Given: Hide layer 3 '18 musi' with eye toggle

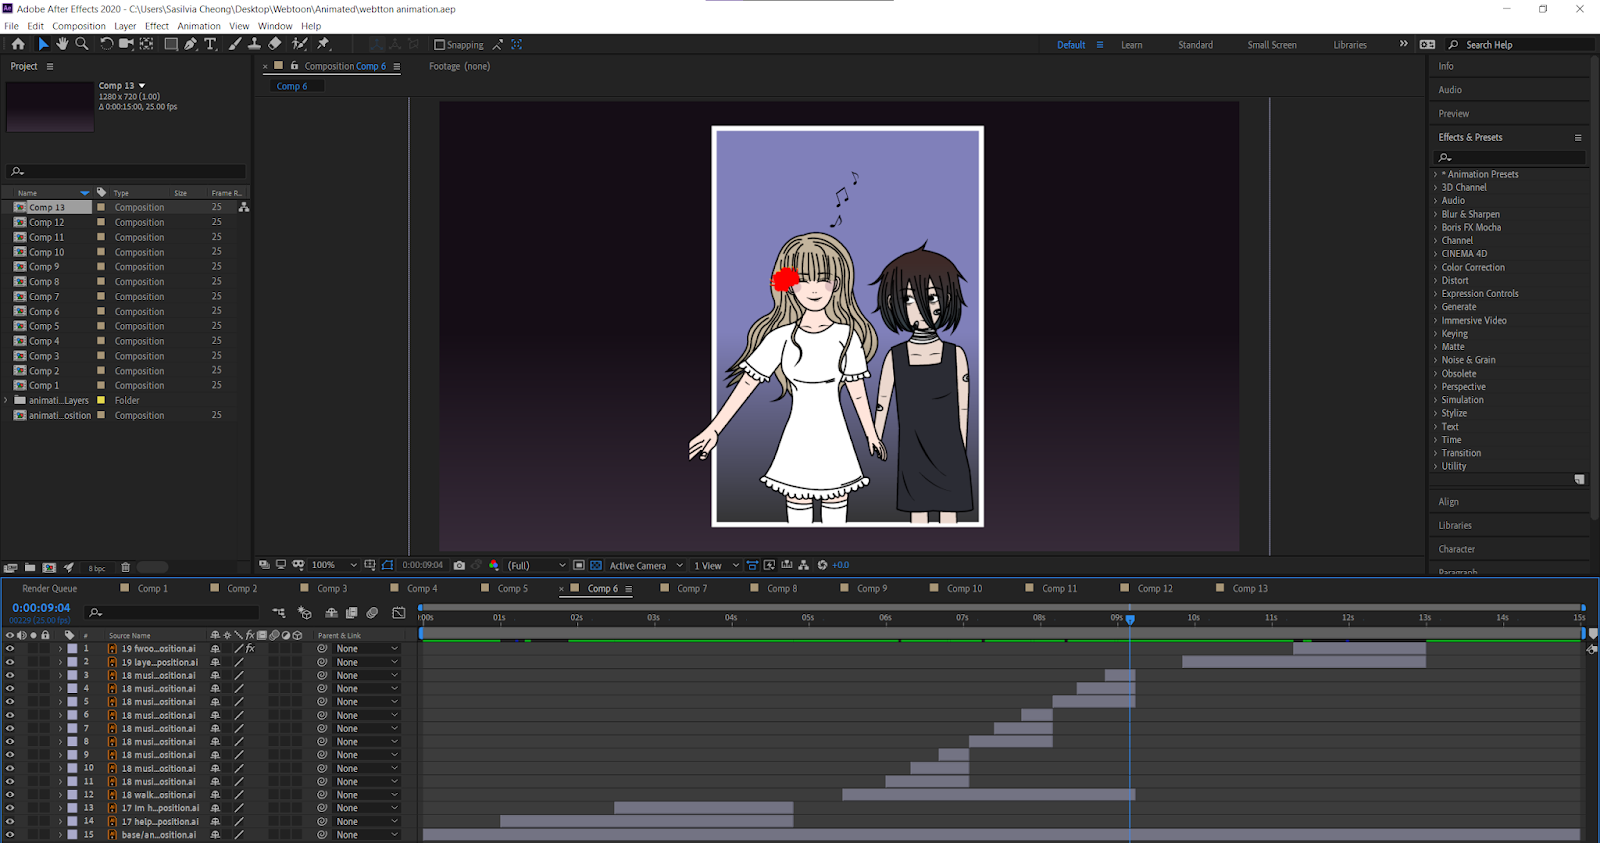Looking at the screenshot, I should click(10, 675).
